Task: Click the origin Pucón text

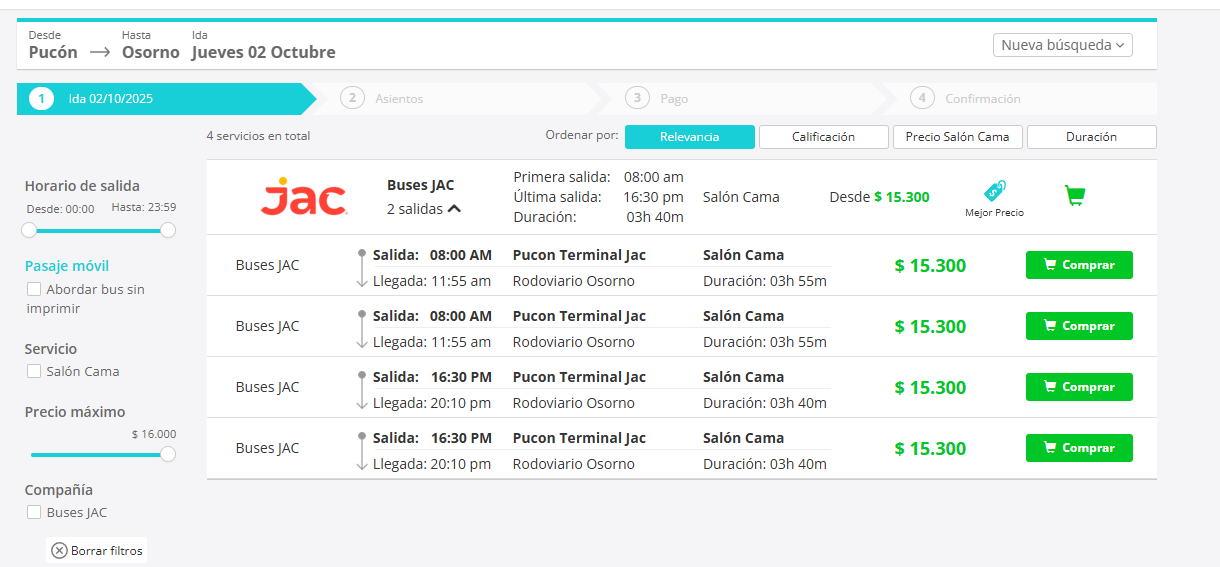Action: [x=53, y=52]
